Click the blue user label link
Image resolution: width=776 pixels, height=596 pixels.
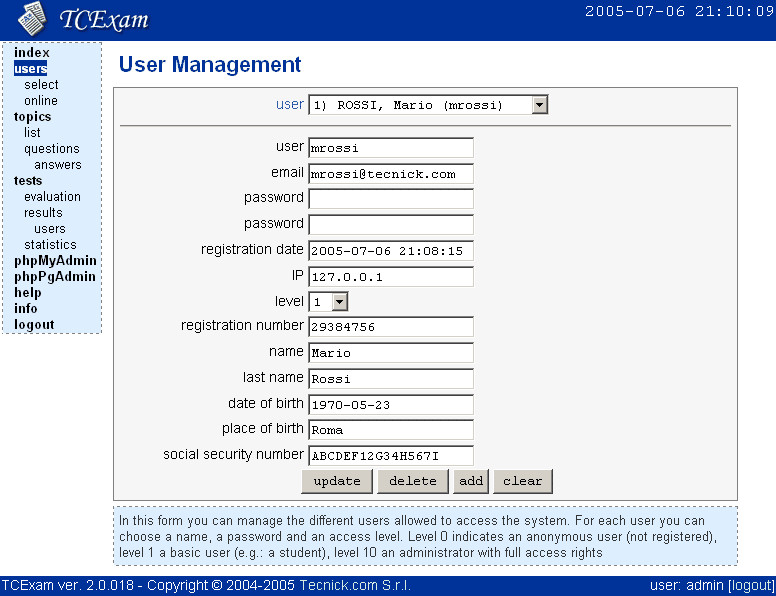tap(290, 104)
